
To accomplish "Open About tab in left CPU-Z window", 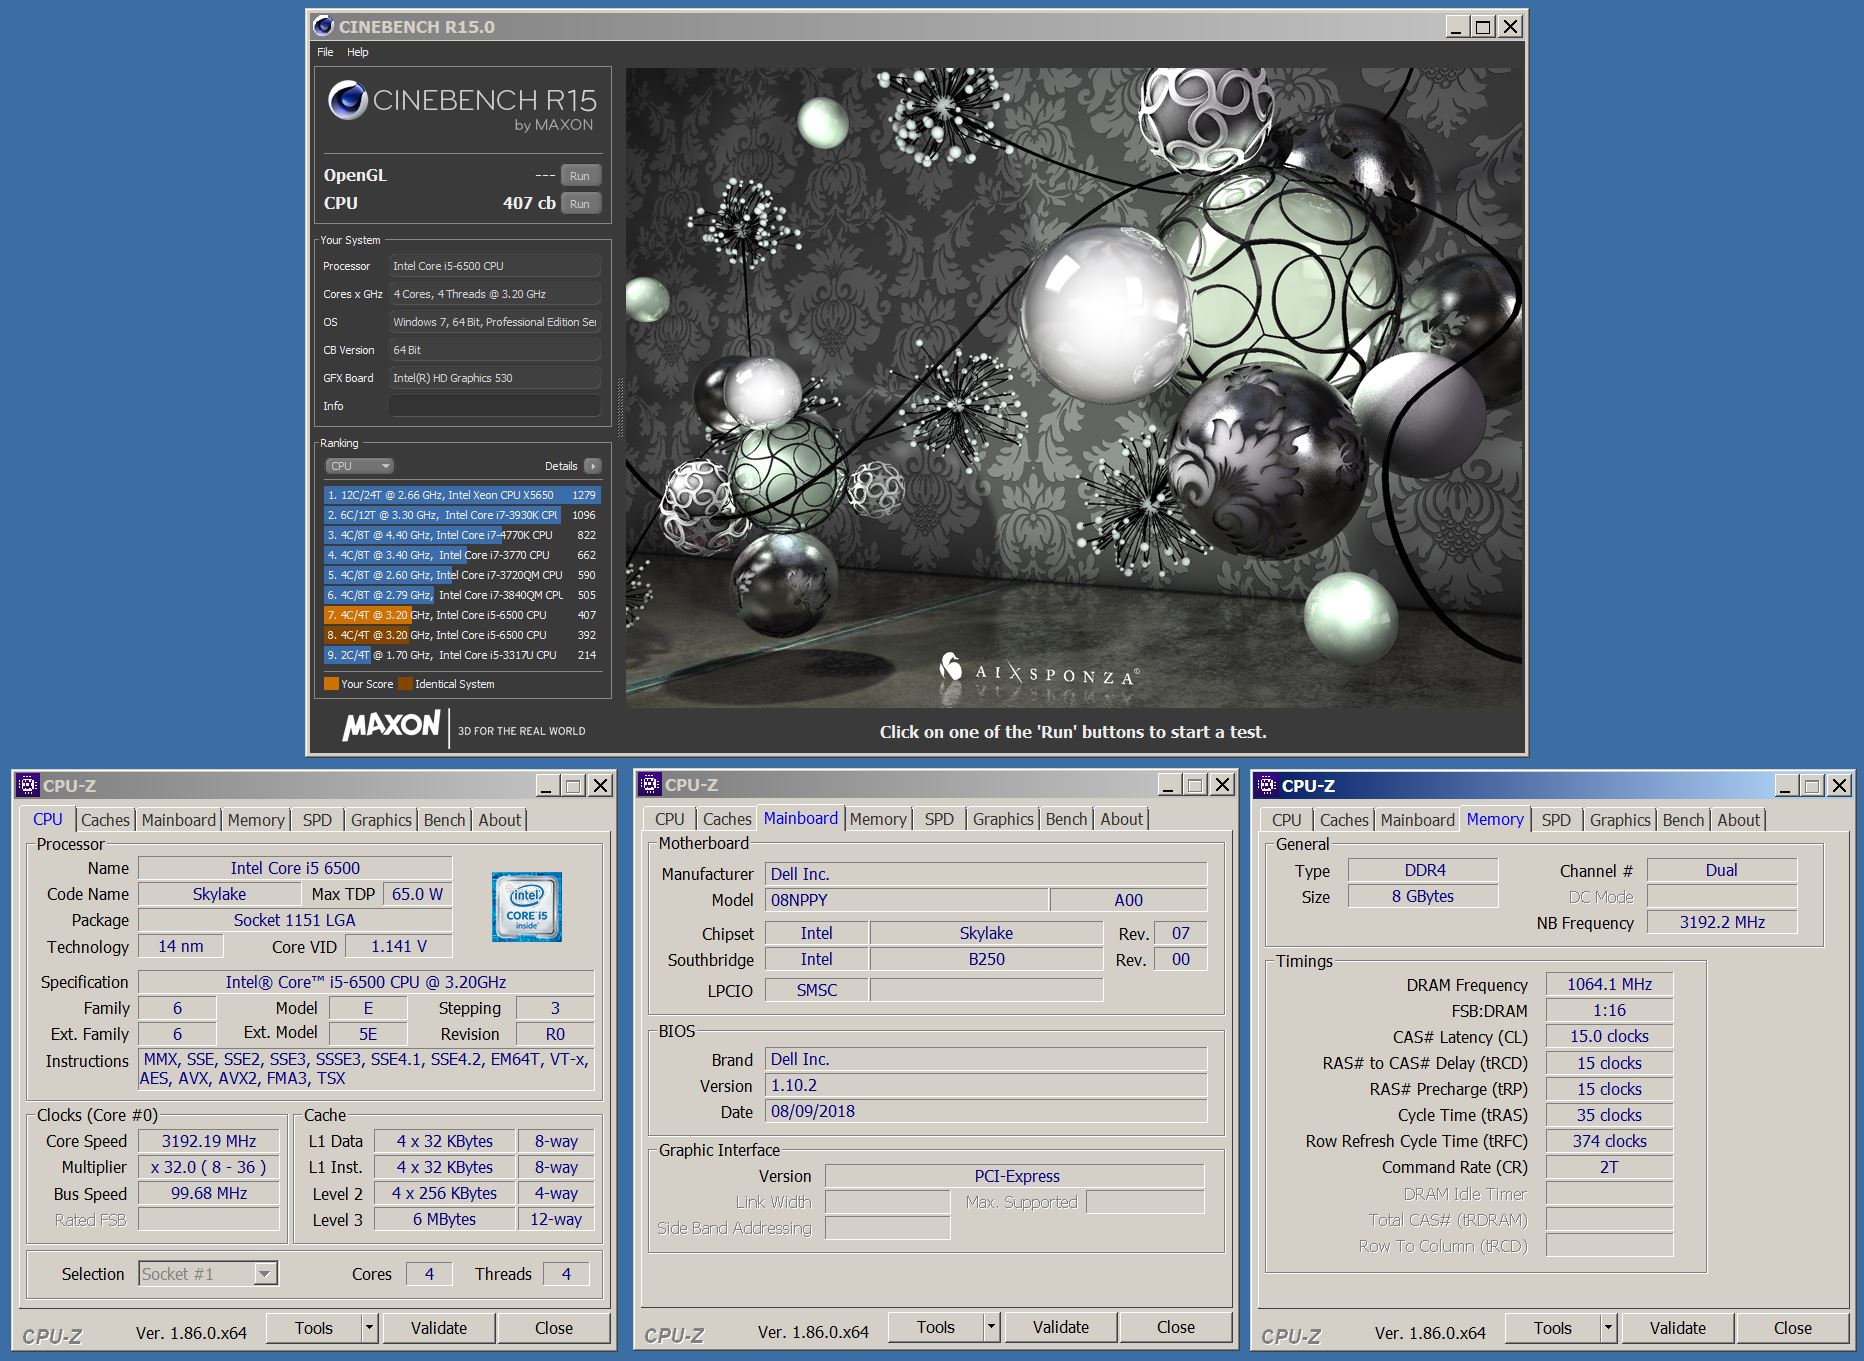I will point(499,820).
